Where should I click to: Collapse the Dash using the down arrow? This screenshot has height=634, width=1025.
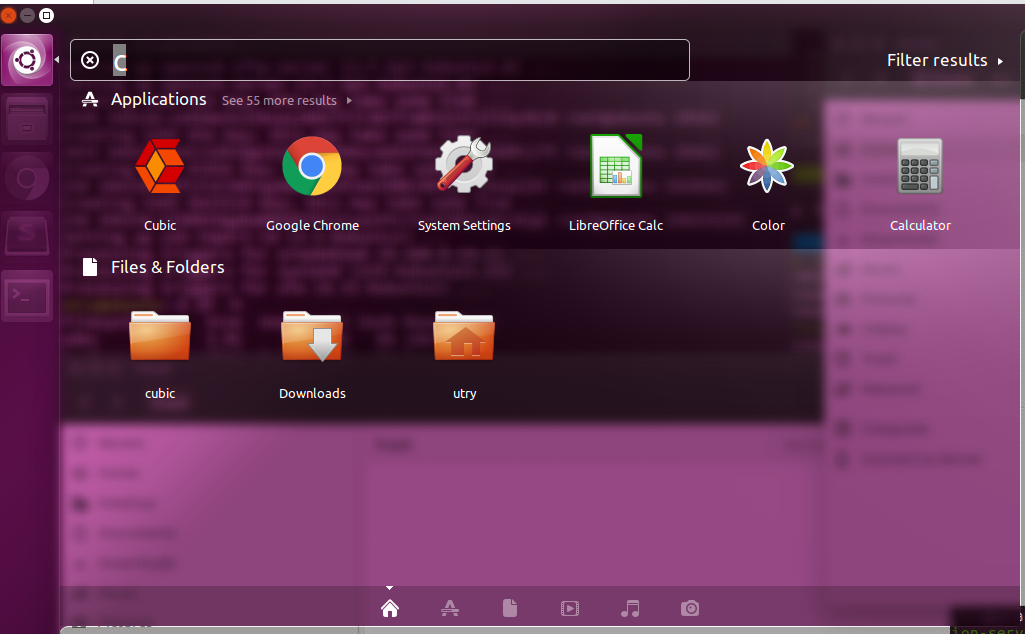(x=389, y=588)
